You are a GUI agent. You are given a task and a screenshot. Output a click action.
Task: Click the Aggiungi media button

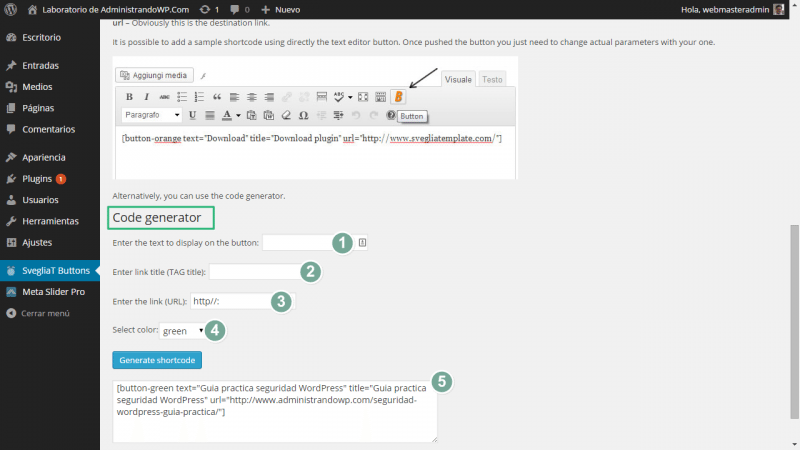(154, 75)
